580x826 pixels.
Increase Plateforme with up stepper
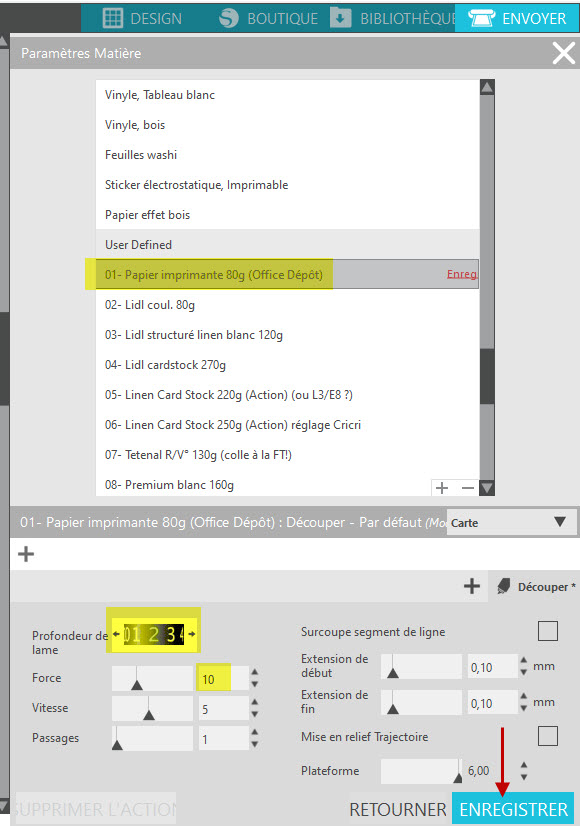coord(523,765)
